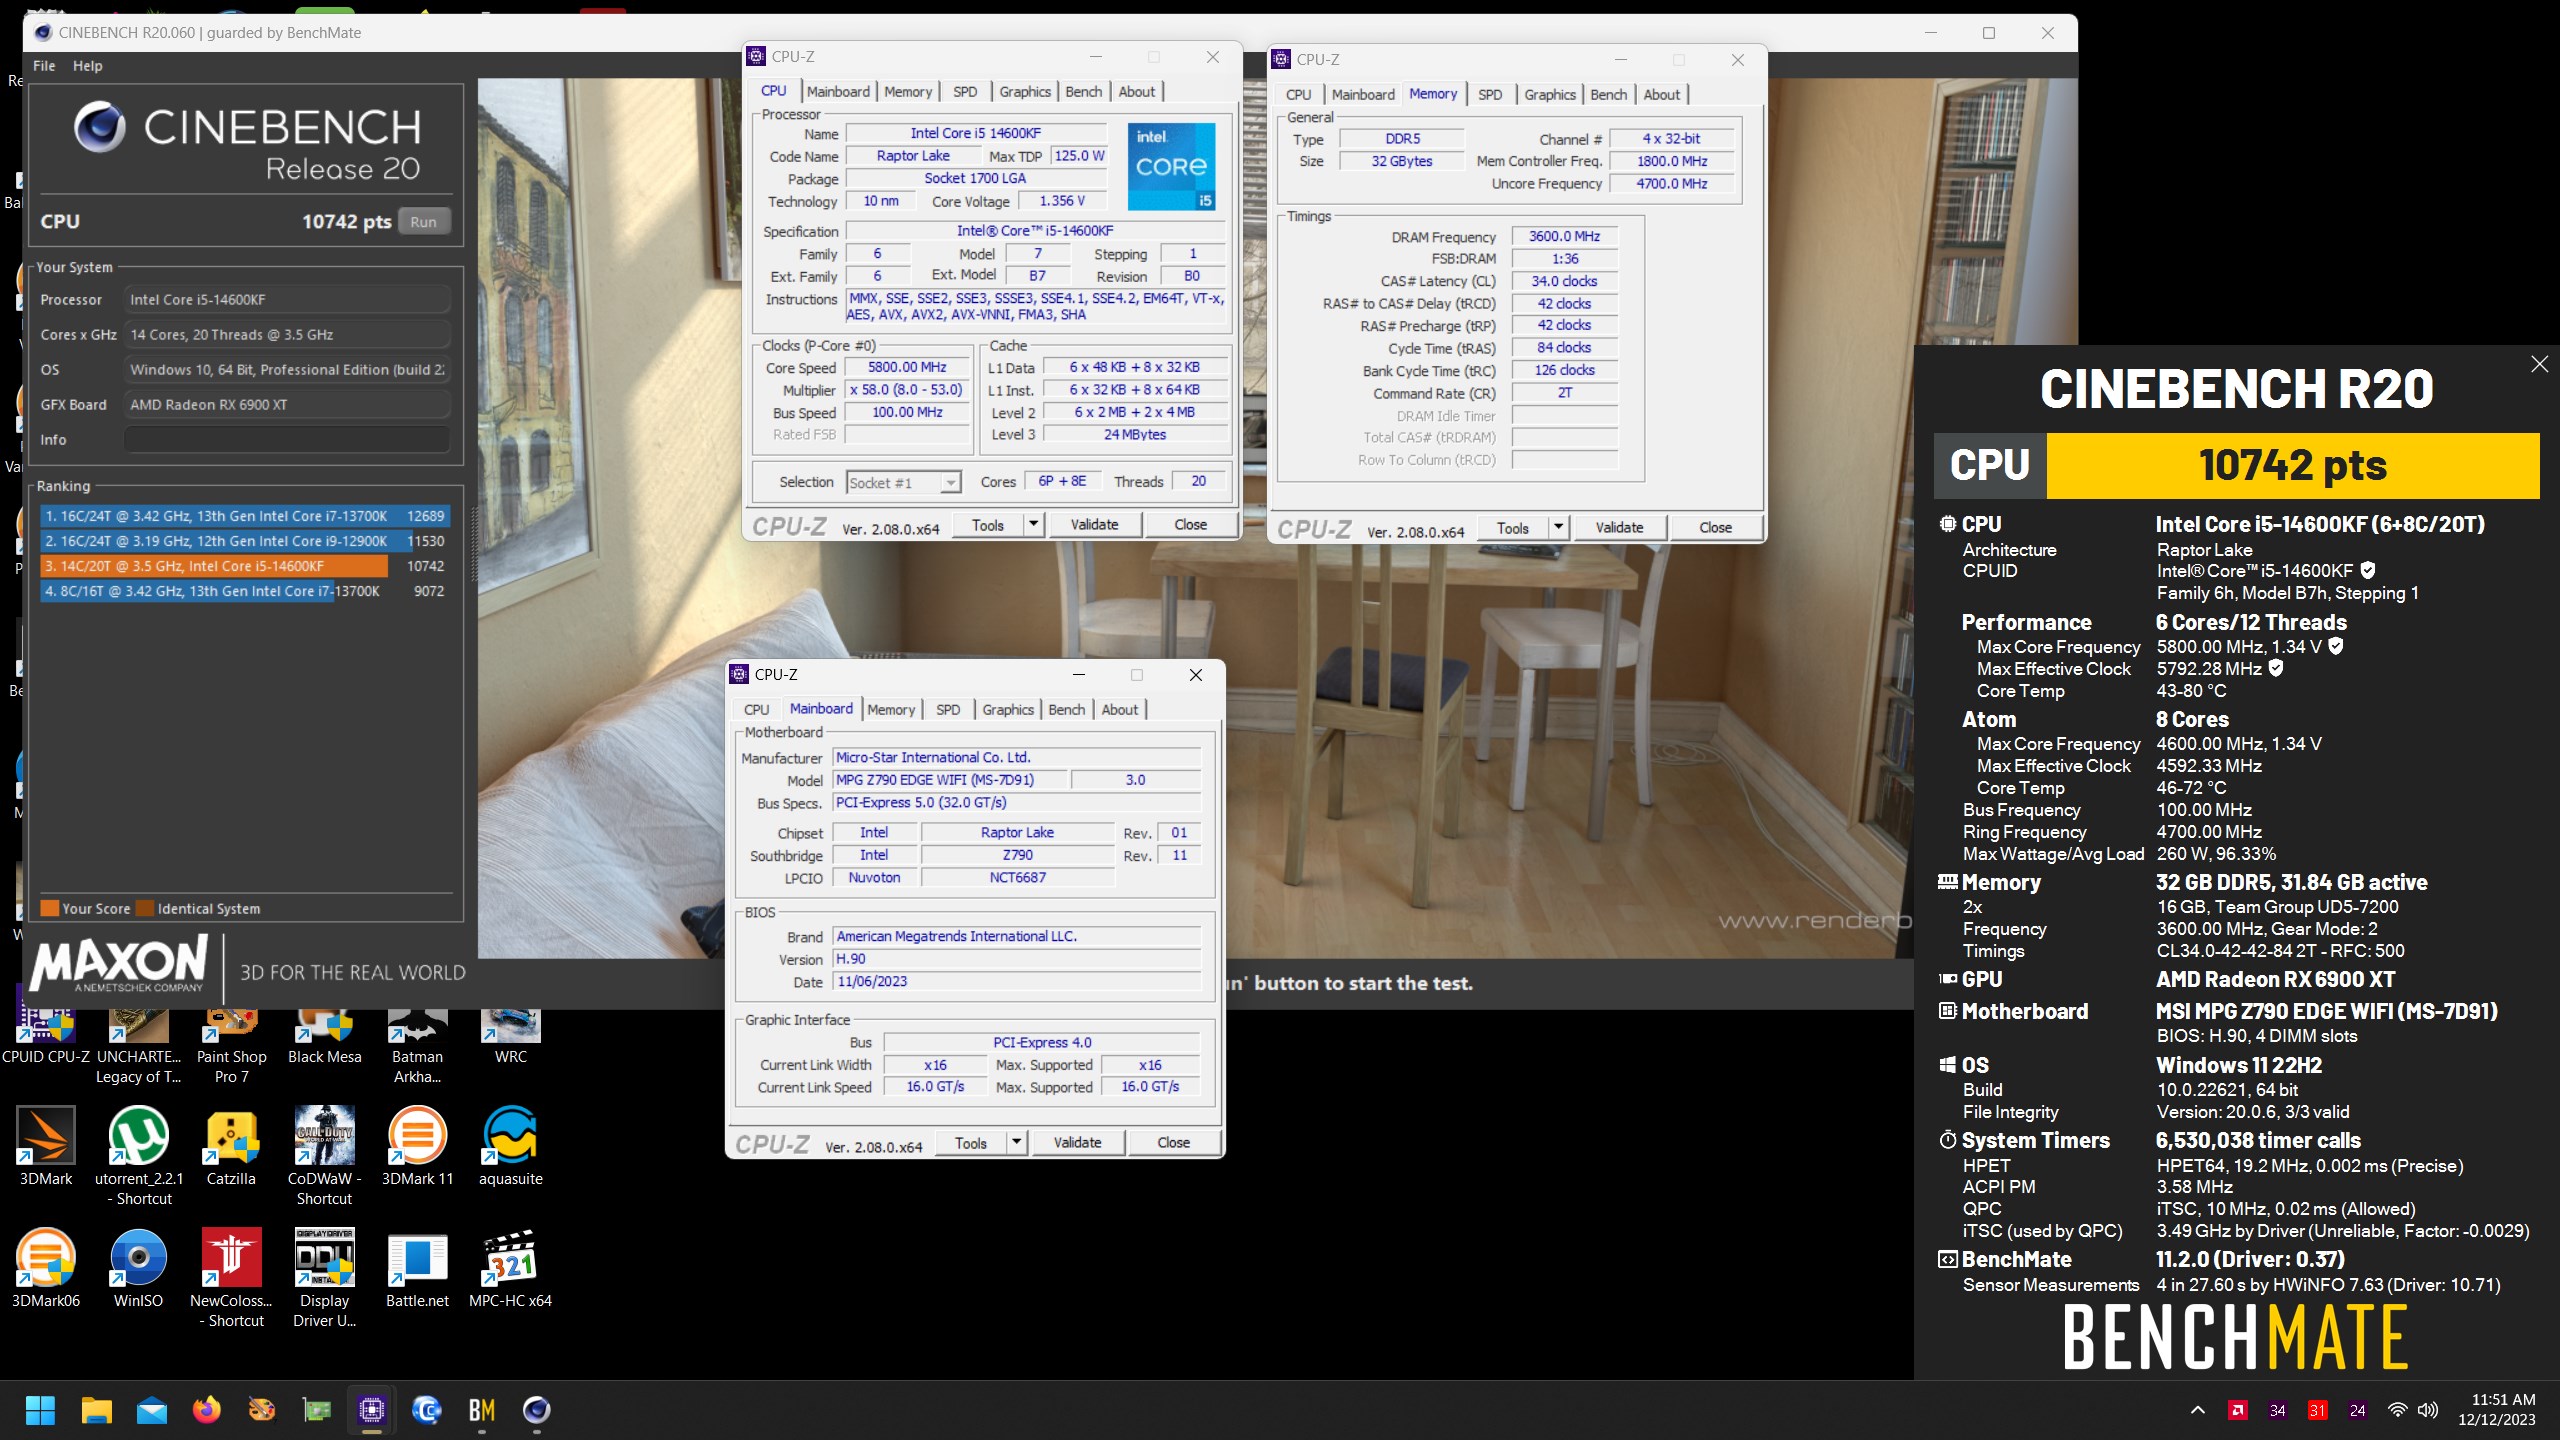Open Firefox from the taskbar

206,1410
